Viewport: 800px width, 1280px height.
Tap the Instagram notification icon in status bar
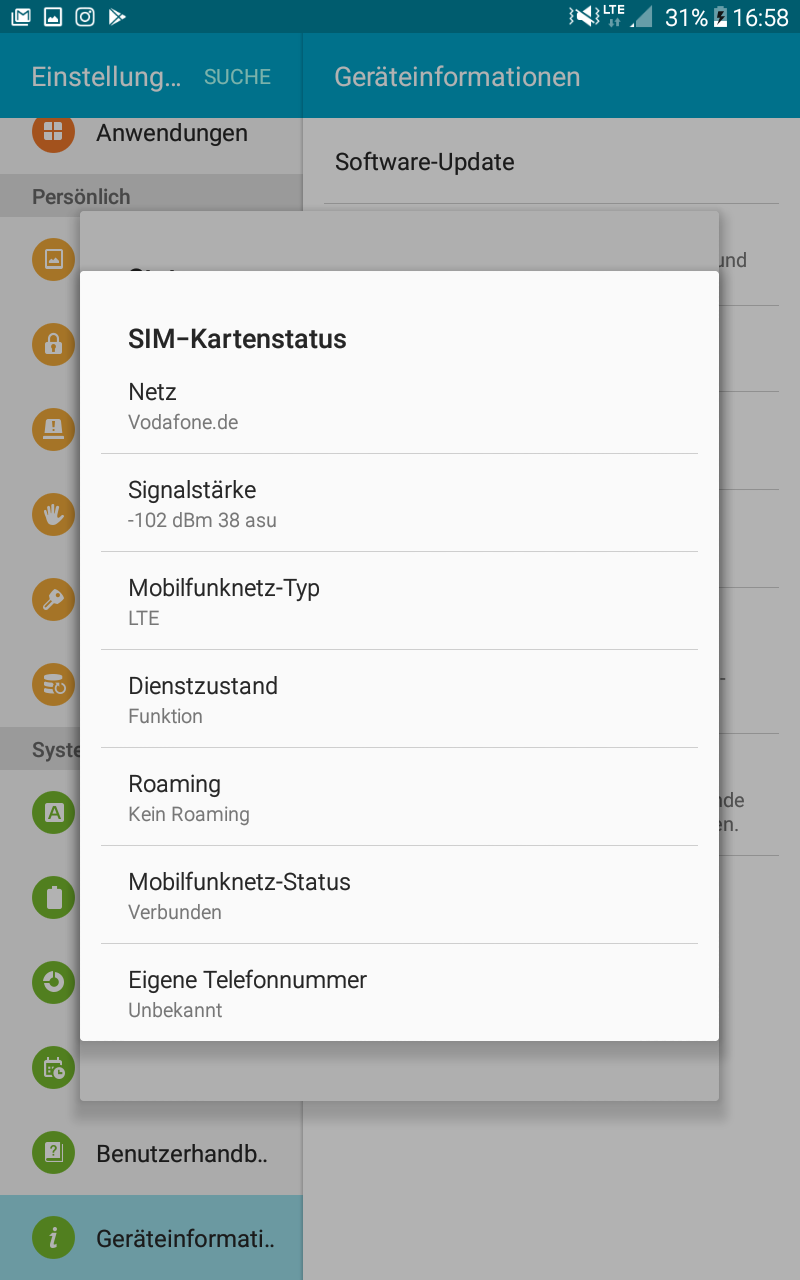tap(86, 16)
